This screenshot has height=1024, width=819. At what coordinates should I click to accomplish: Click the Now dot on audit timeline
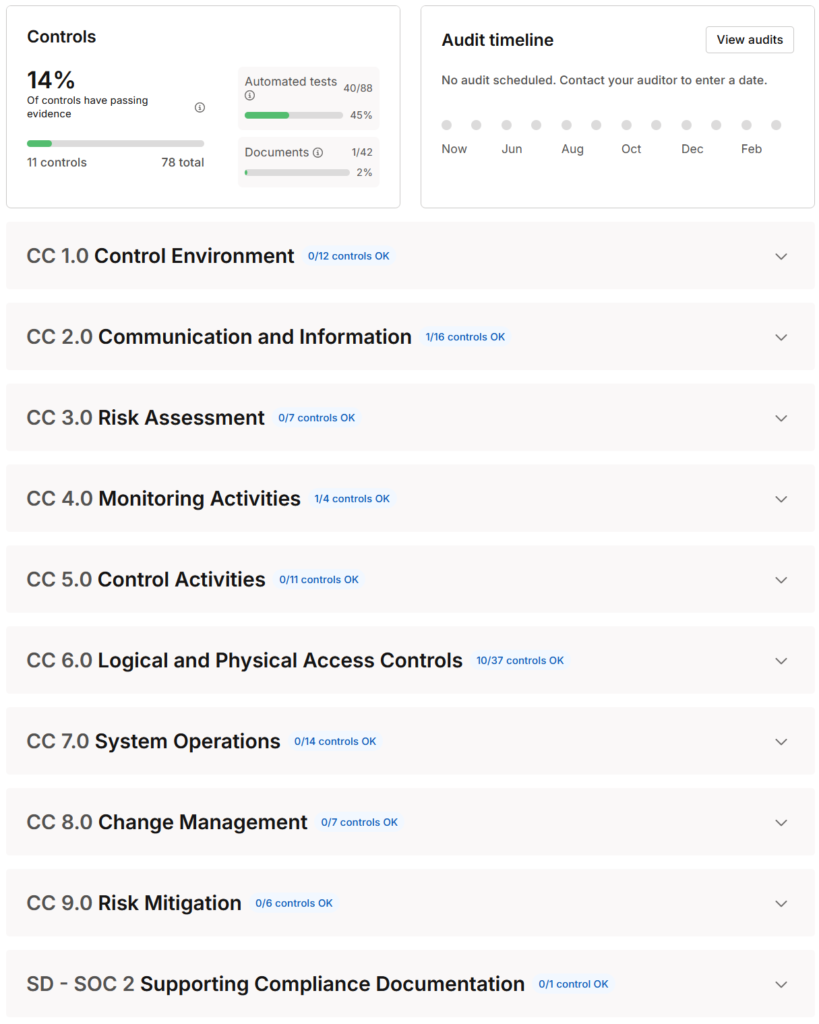(447, 125)
